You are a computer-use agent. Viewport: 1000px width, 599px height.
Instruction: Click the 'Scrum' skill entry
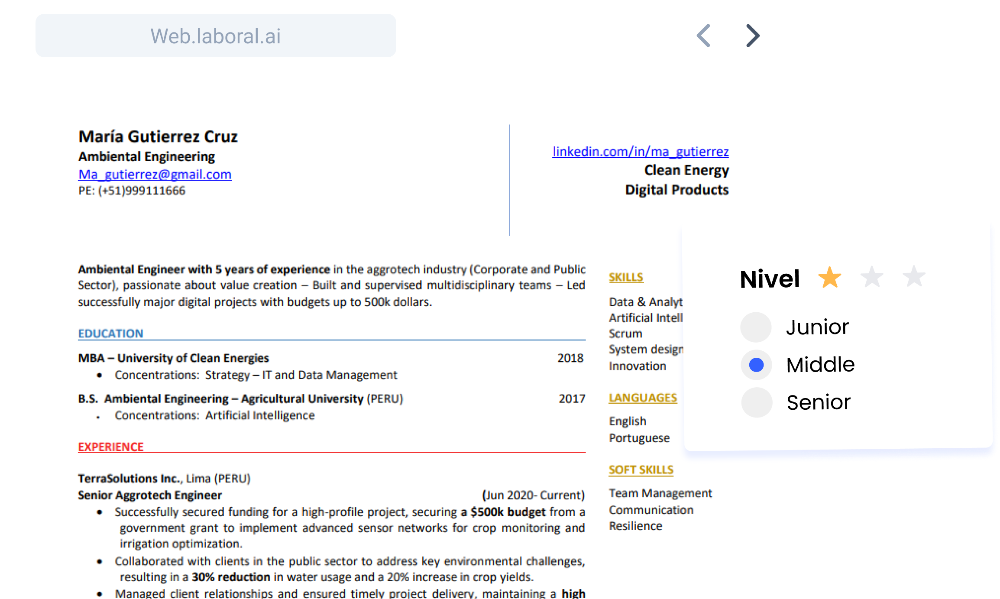(625, 334)
